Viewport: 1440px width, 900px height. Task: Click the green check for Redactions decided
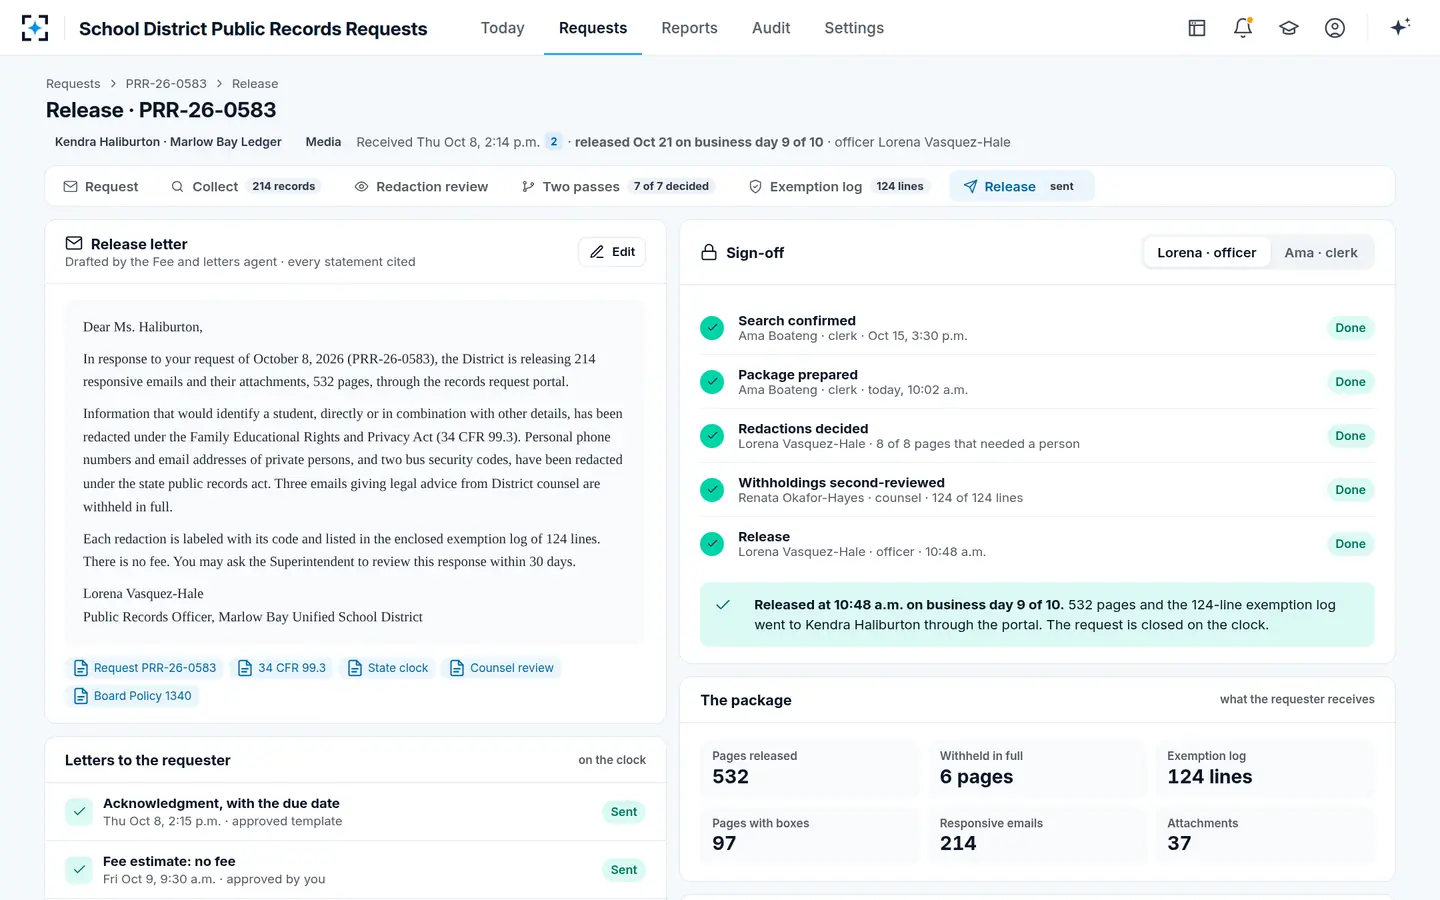click(712, 436)
